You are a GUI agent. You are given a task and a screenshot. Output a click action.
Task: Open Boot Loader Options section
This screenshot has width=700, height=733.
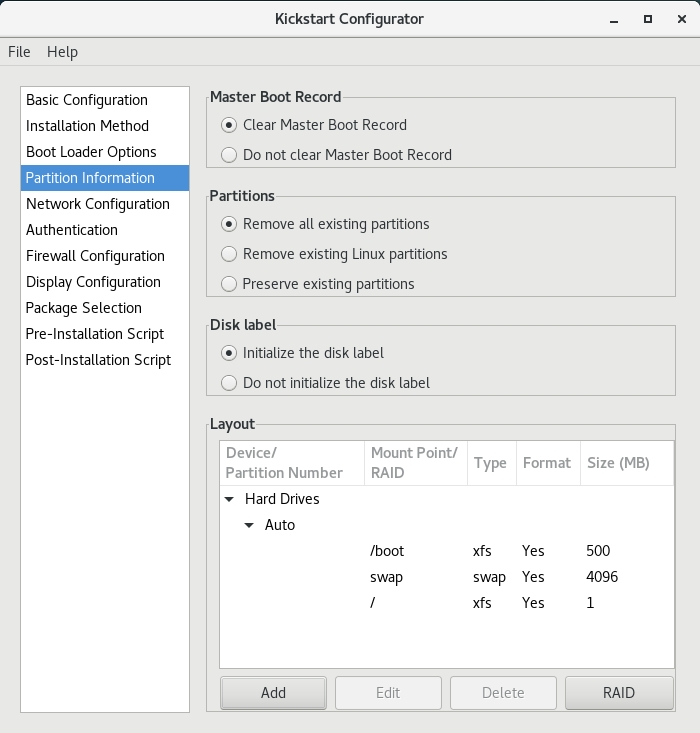coord(91,152)
